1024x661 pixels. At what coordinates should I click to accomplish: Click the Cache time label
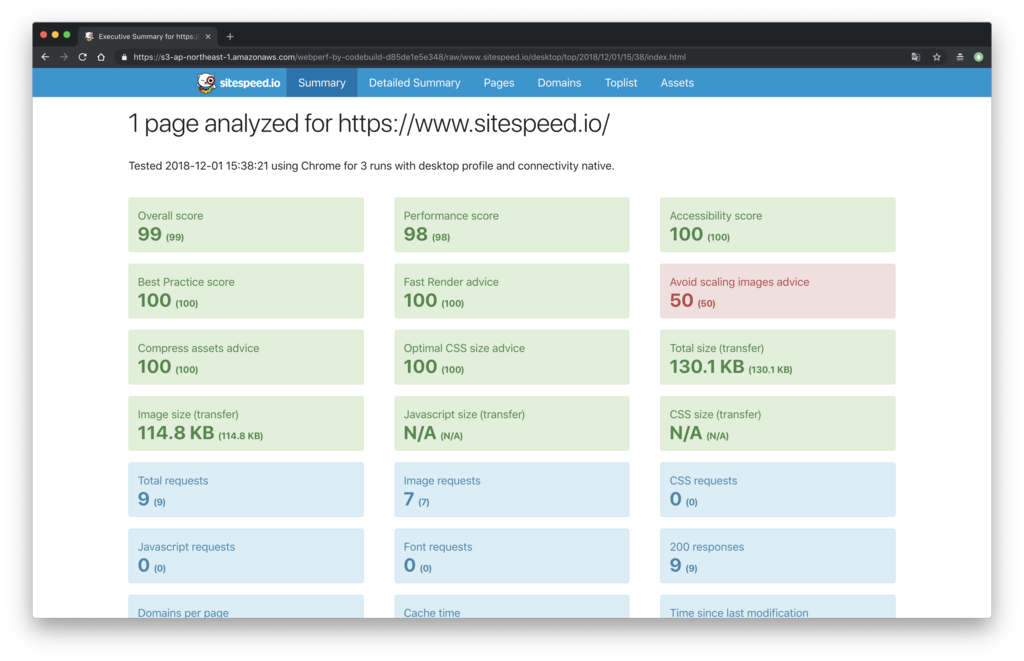point(432,613)
